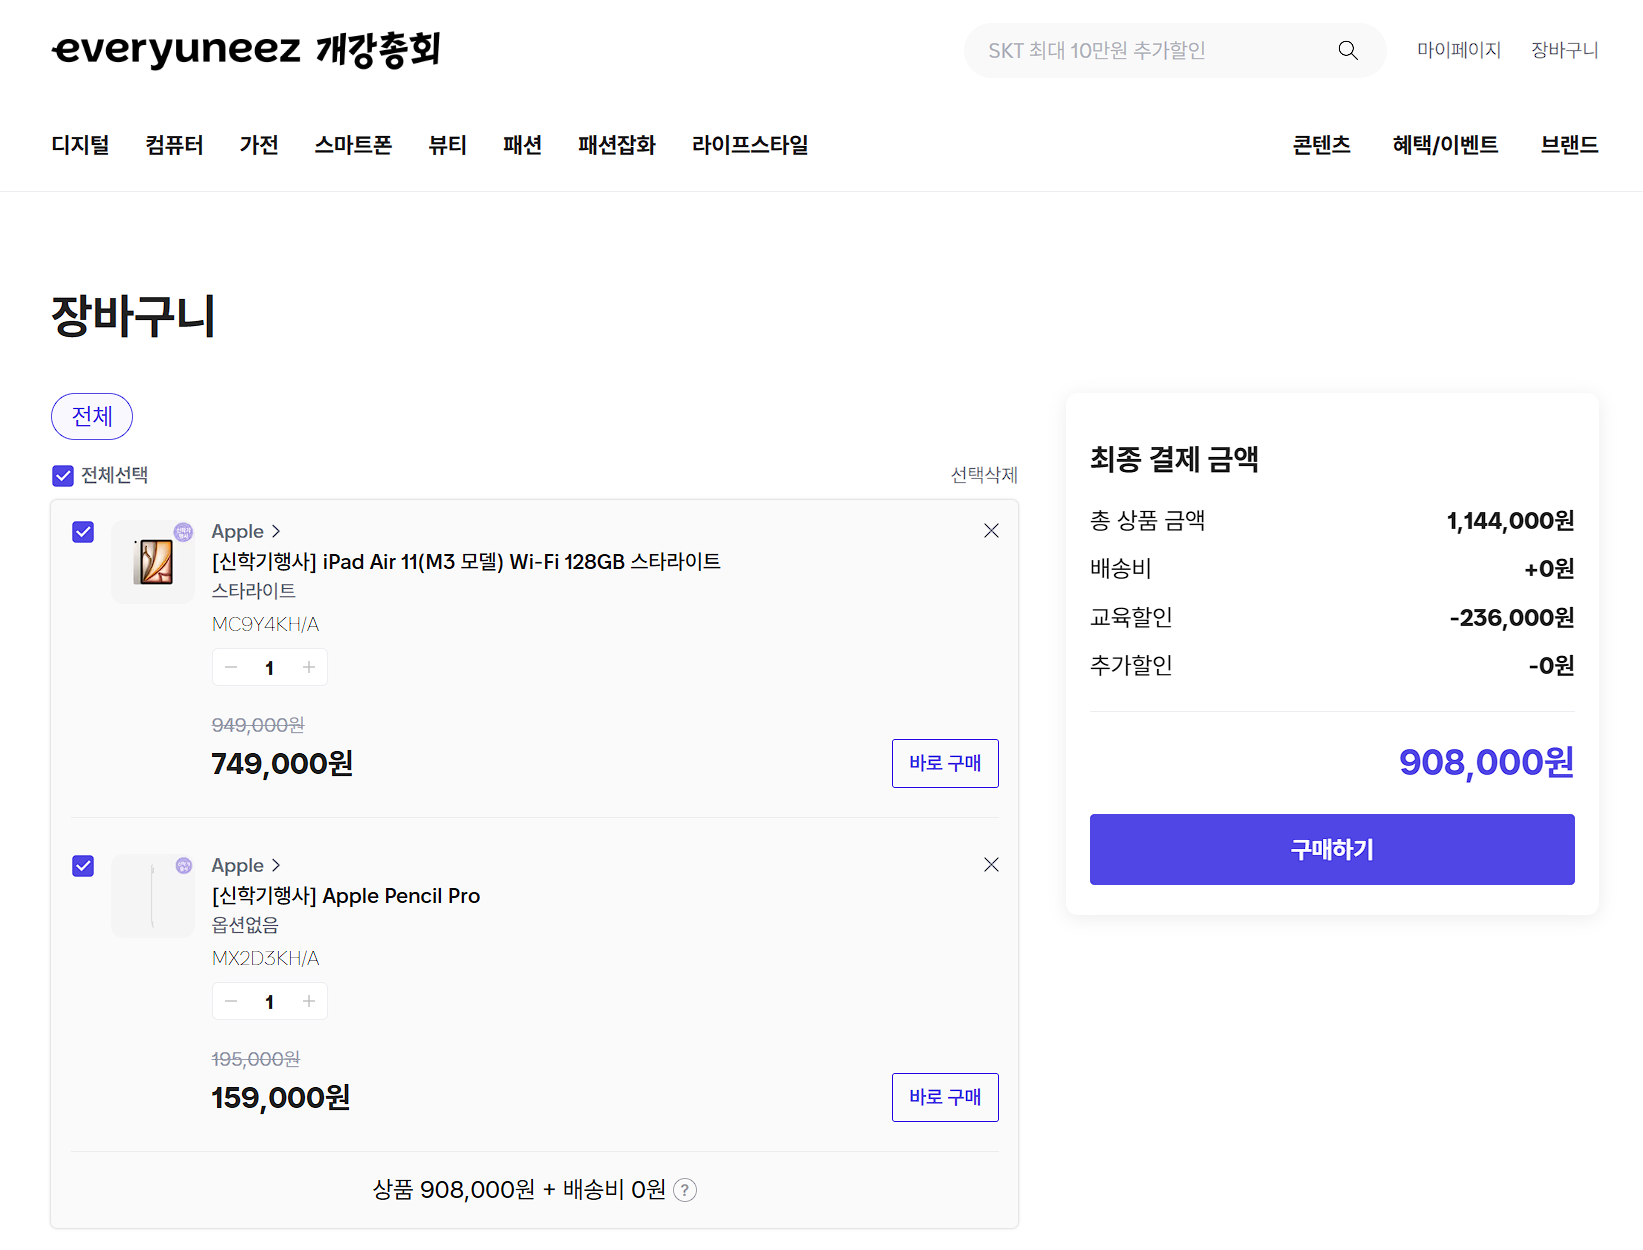Click 선택삭제 to delete selected items

tap(984, 475)
